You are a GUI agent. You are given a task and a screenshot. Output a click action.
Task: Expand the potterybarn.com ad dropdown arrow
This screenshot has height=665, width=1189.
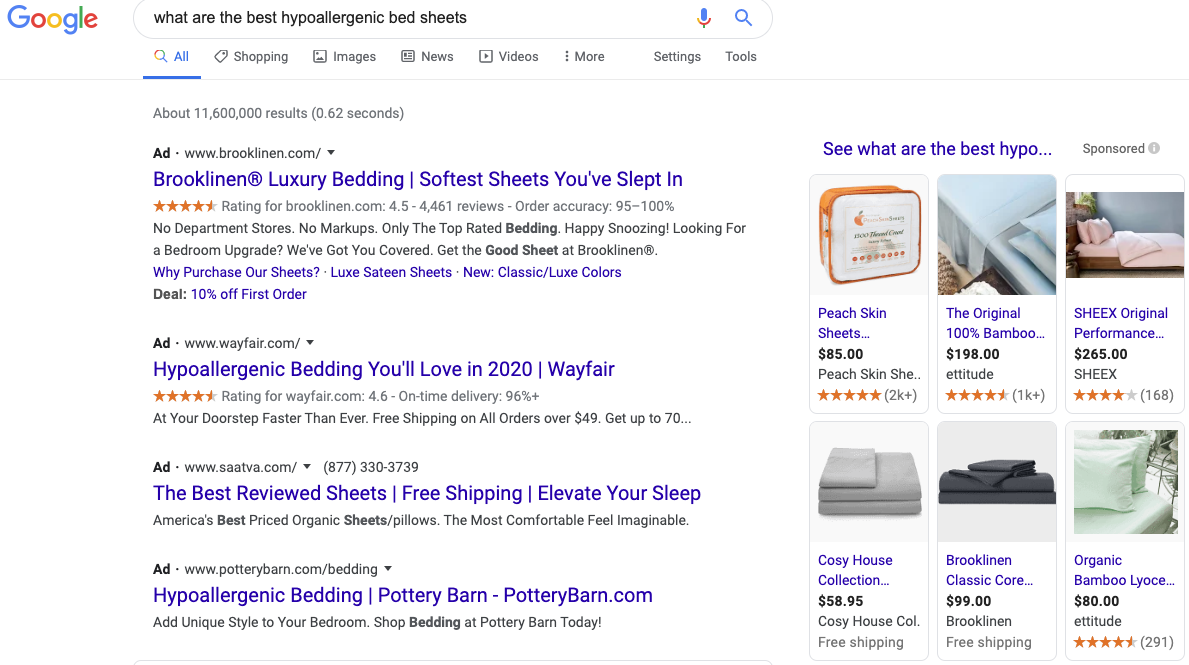point(388,569)
